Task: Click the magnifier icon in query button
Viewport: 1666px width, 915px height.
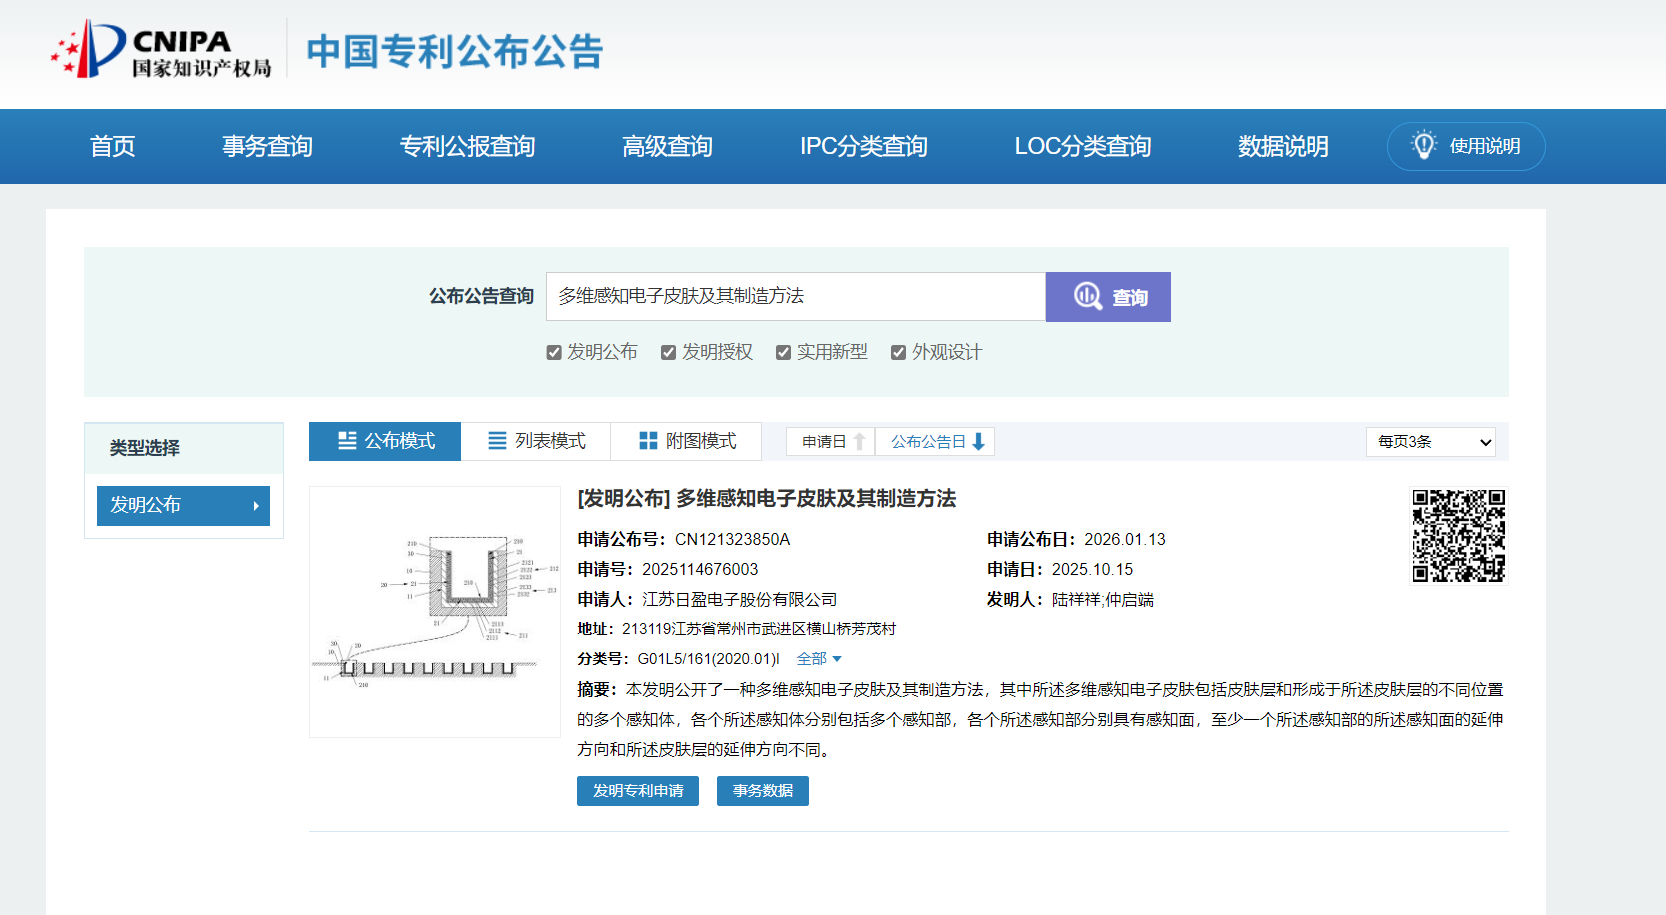Action: (1087, 297)
